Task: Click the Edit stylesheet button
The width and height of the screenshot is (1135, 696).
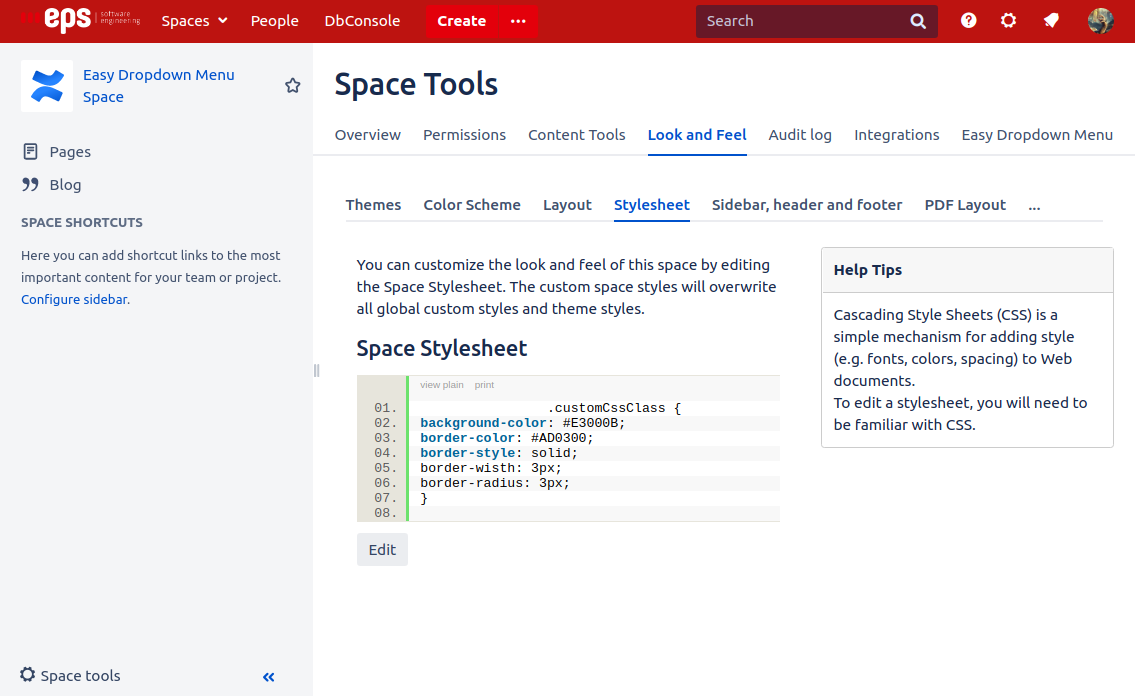Action: pyautogui.click(x=382, y=550)
